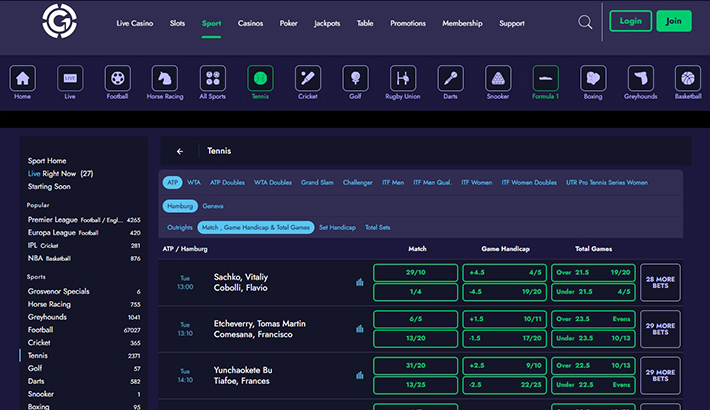
Task: Select the ITF Men filter
Action: click(x=393, y=183)
